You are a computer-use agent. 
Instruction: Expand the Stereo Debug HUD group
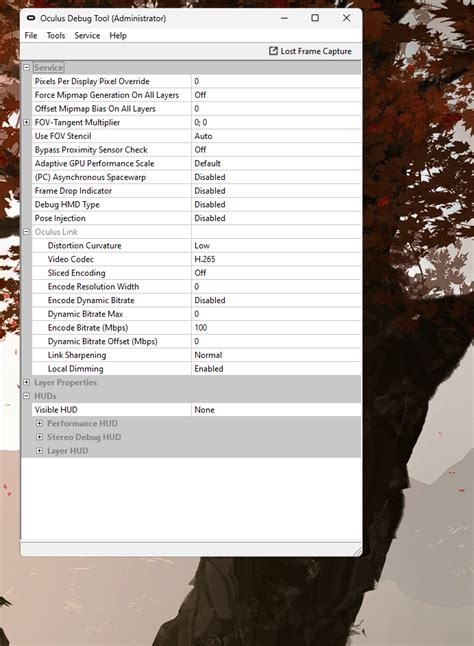point(39,437)
